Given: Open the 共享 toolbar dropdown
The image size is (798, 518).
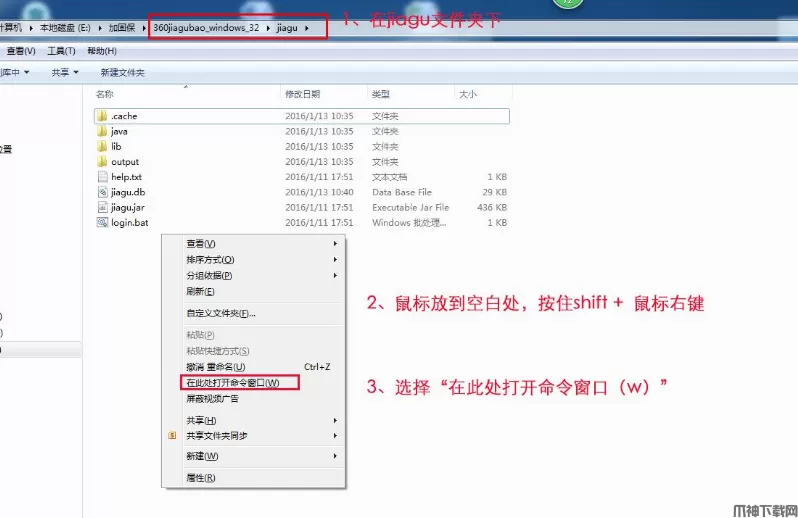Looking at the screenshot, I should 65,72.
